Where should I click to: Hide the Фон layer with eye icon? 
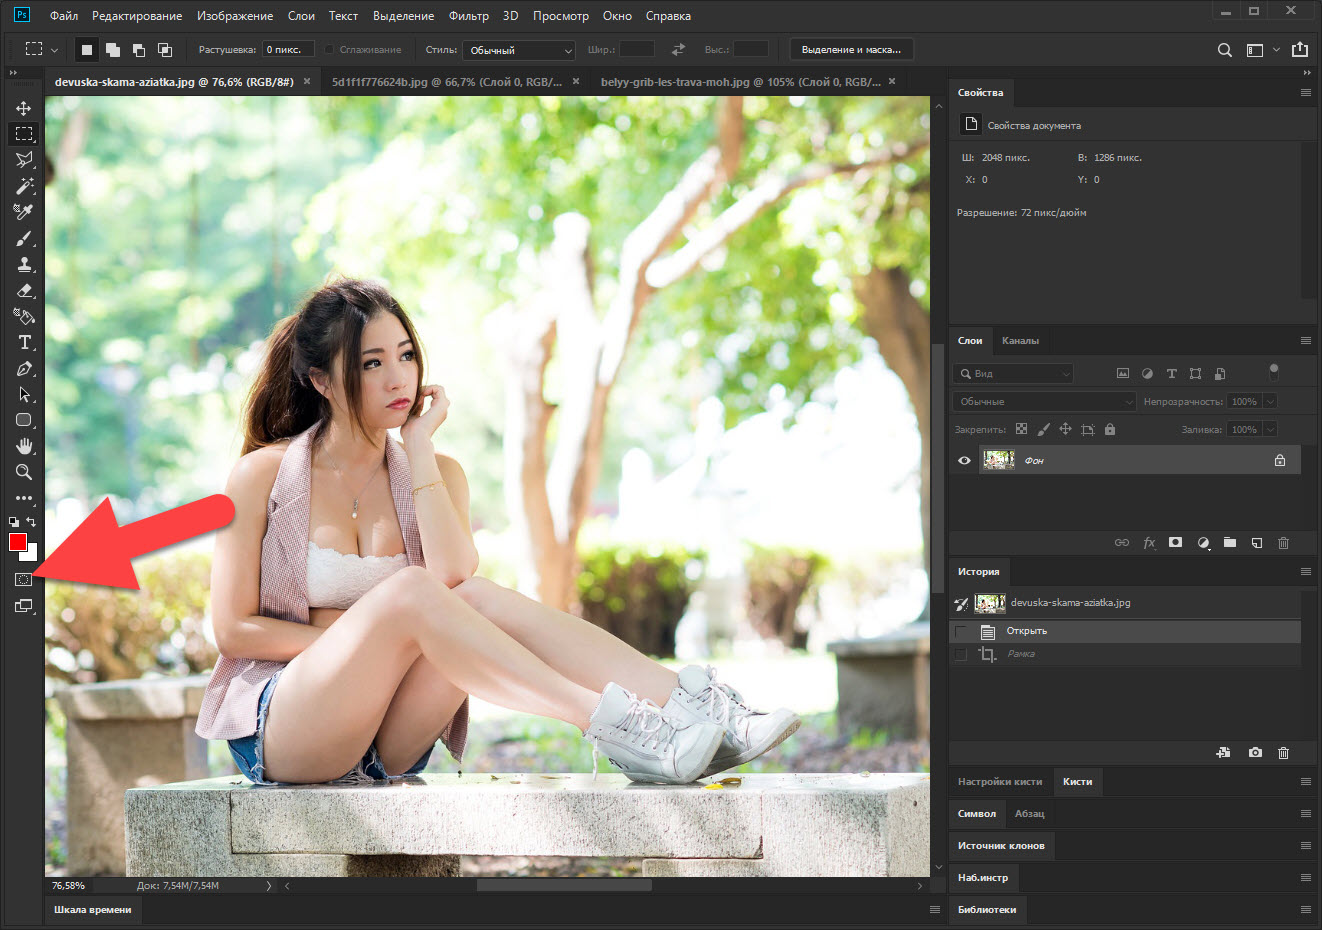964,461
